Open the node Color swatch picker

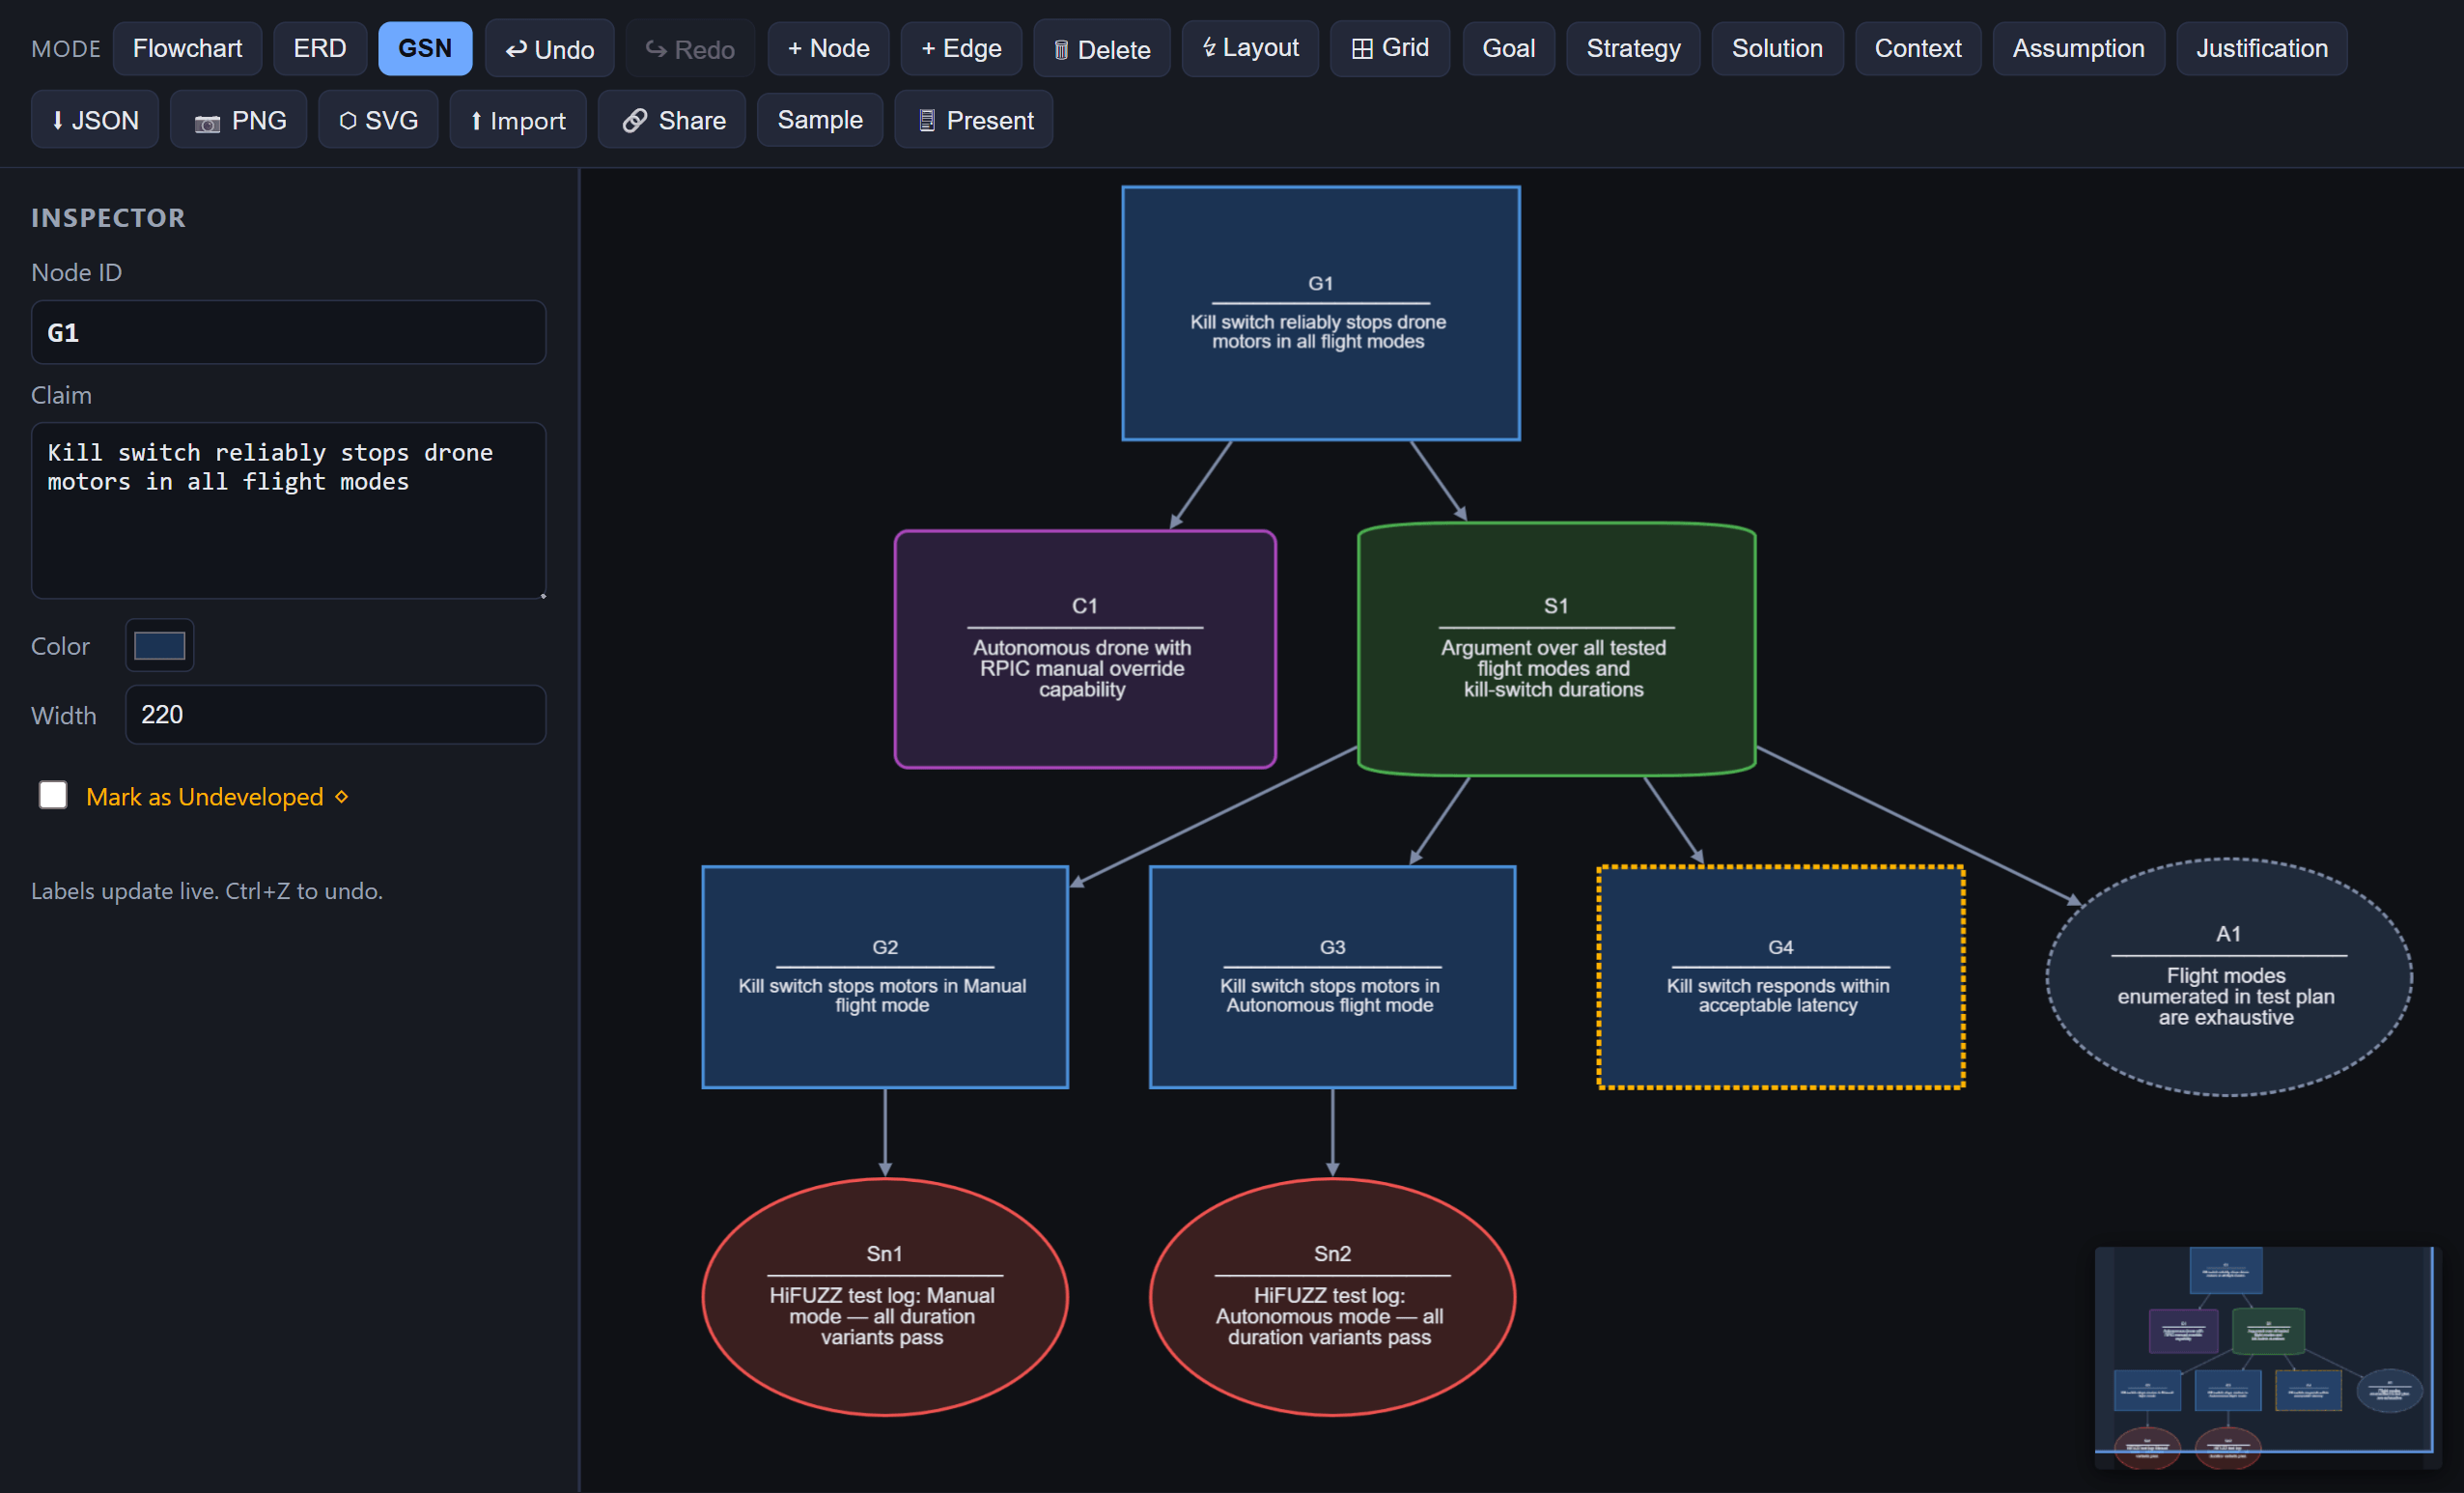tap(159, 645)
